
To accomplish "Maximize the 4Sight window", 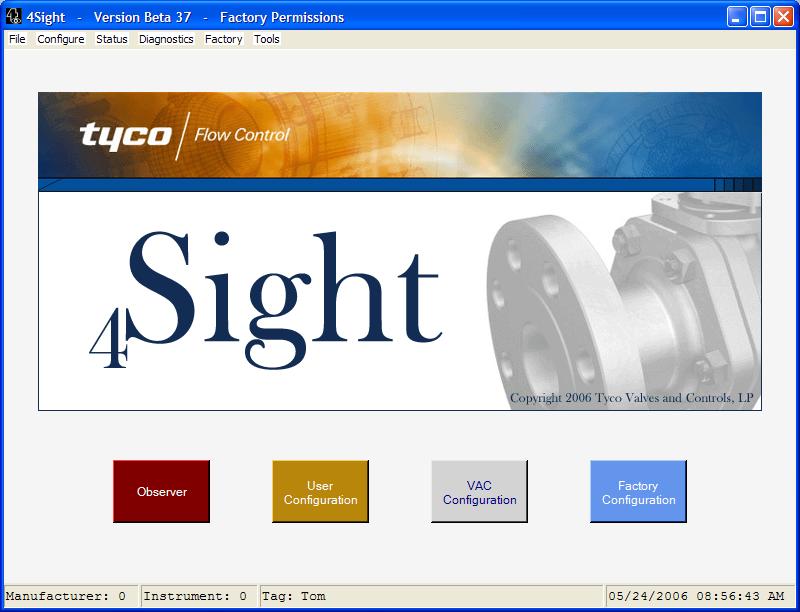I will (x=760, y=17).
